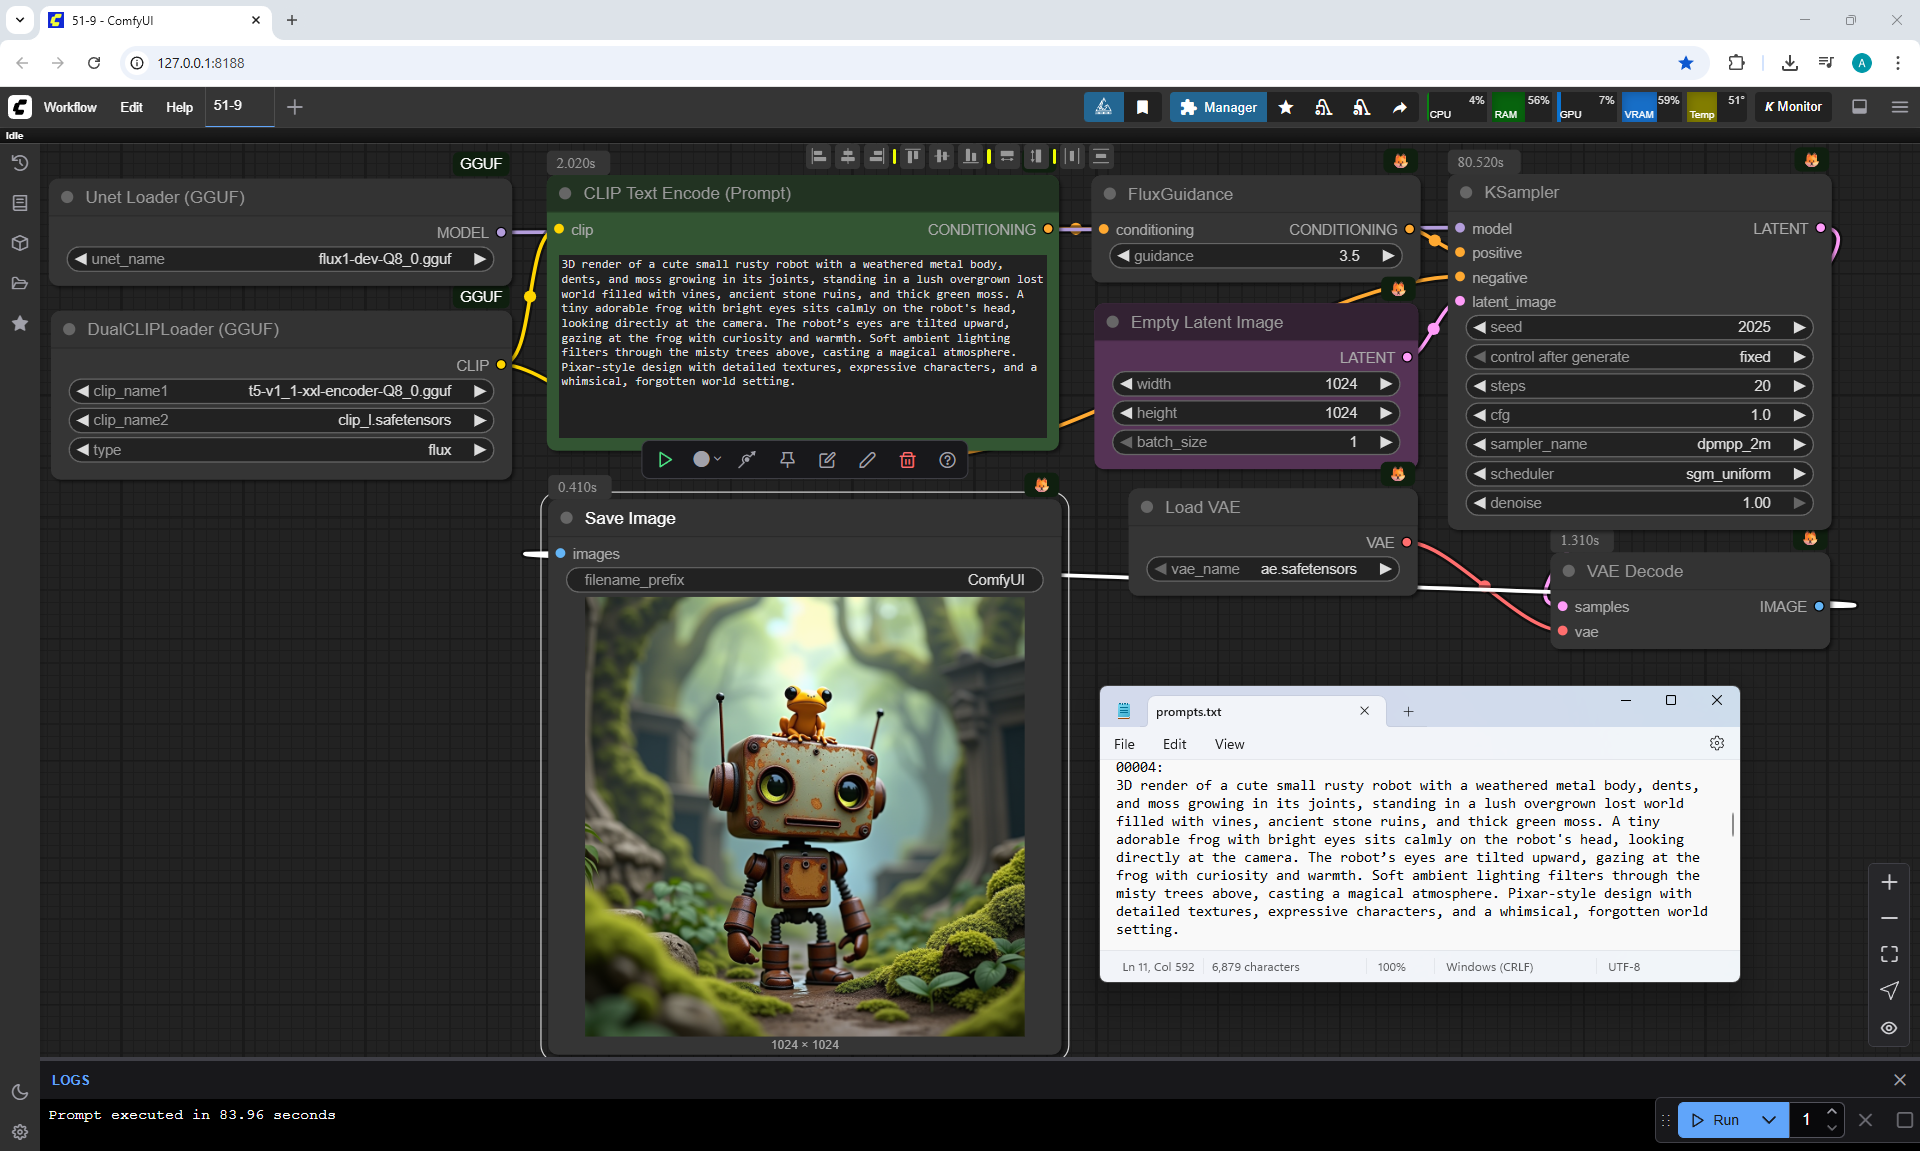Open the queue history sidebar icon
The image size is (1920, 1151).
click(x=19, y=163)
